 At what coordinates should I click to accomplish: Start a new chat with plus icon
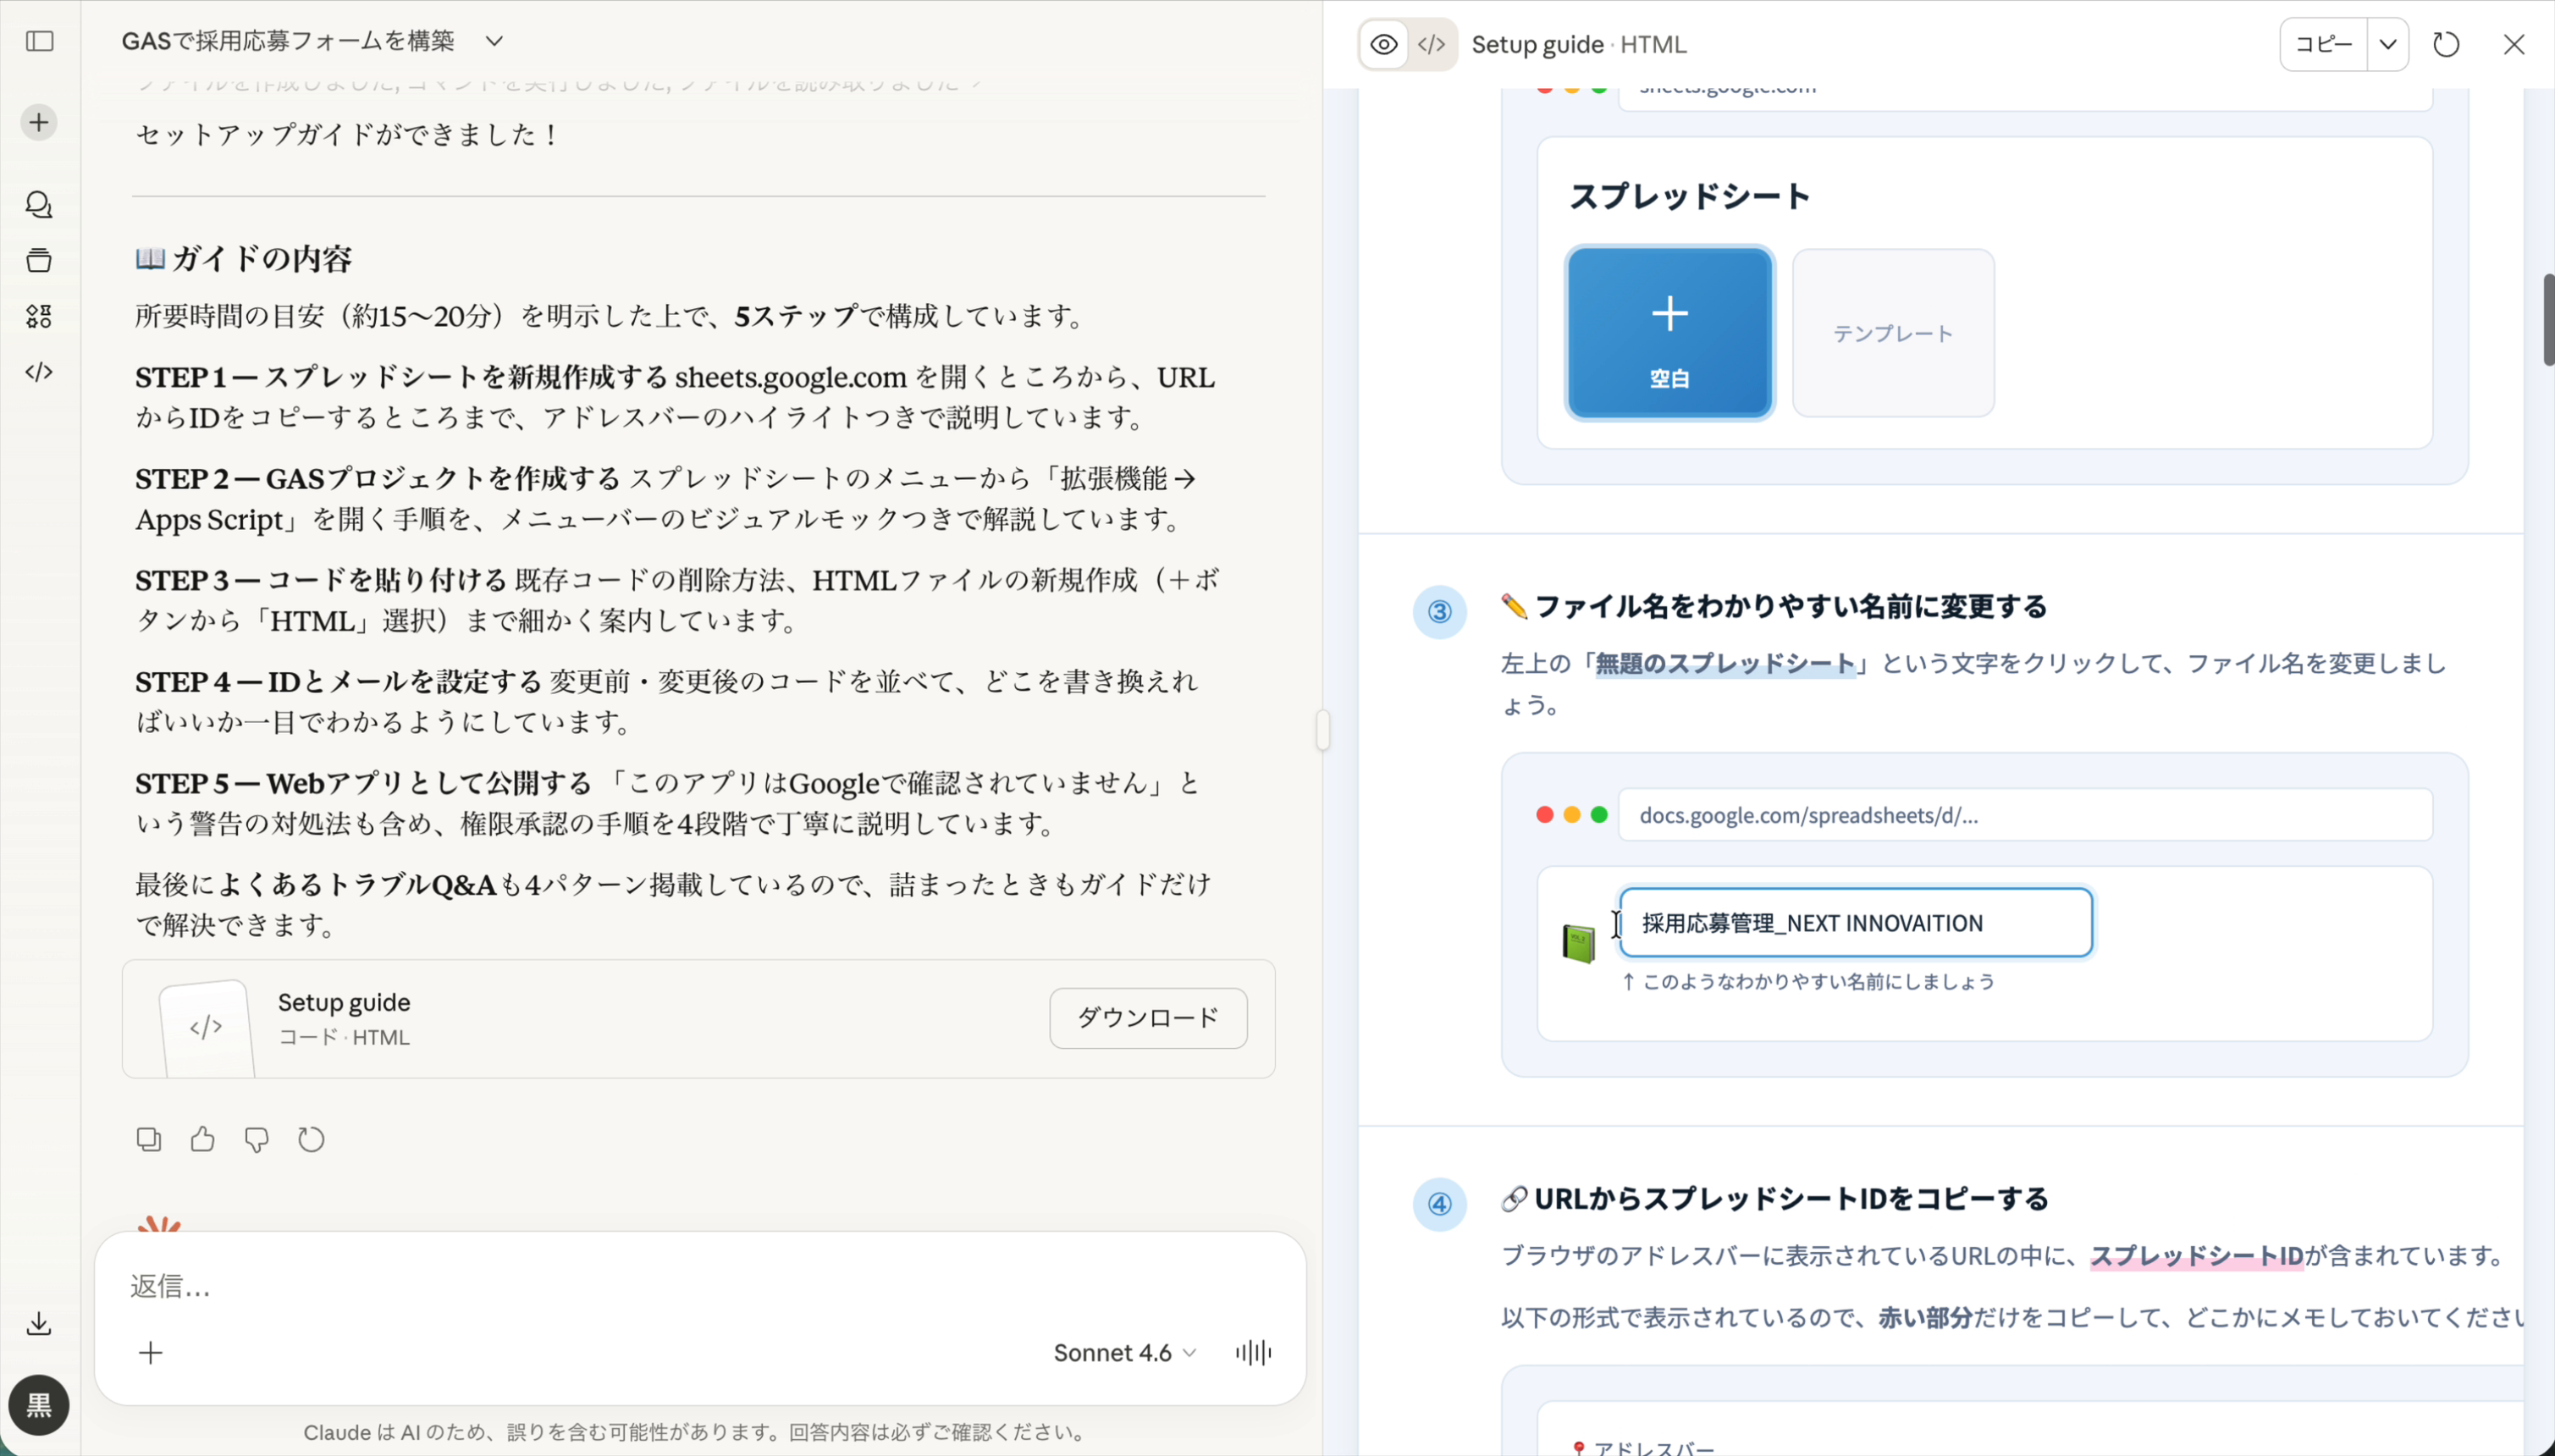coord(39,123)
